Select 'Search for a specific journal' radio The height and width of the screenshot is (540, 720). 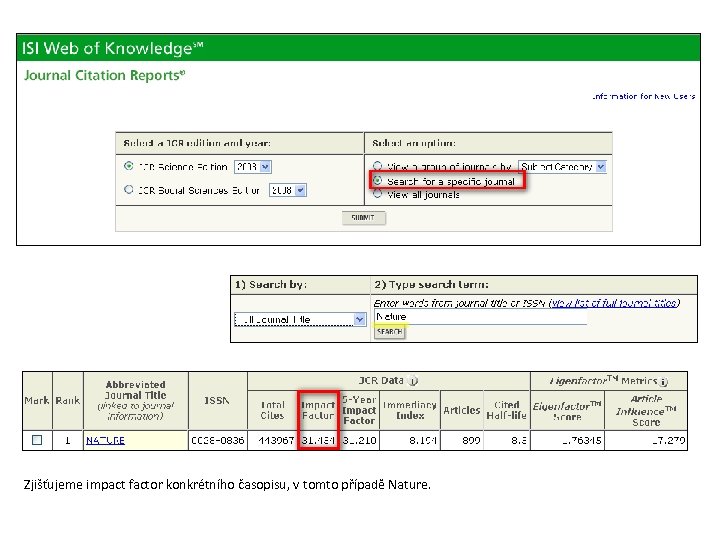tap(377, 180)
